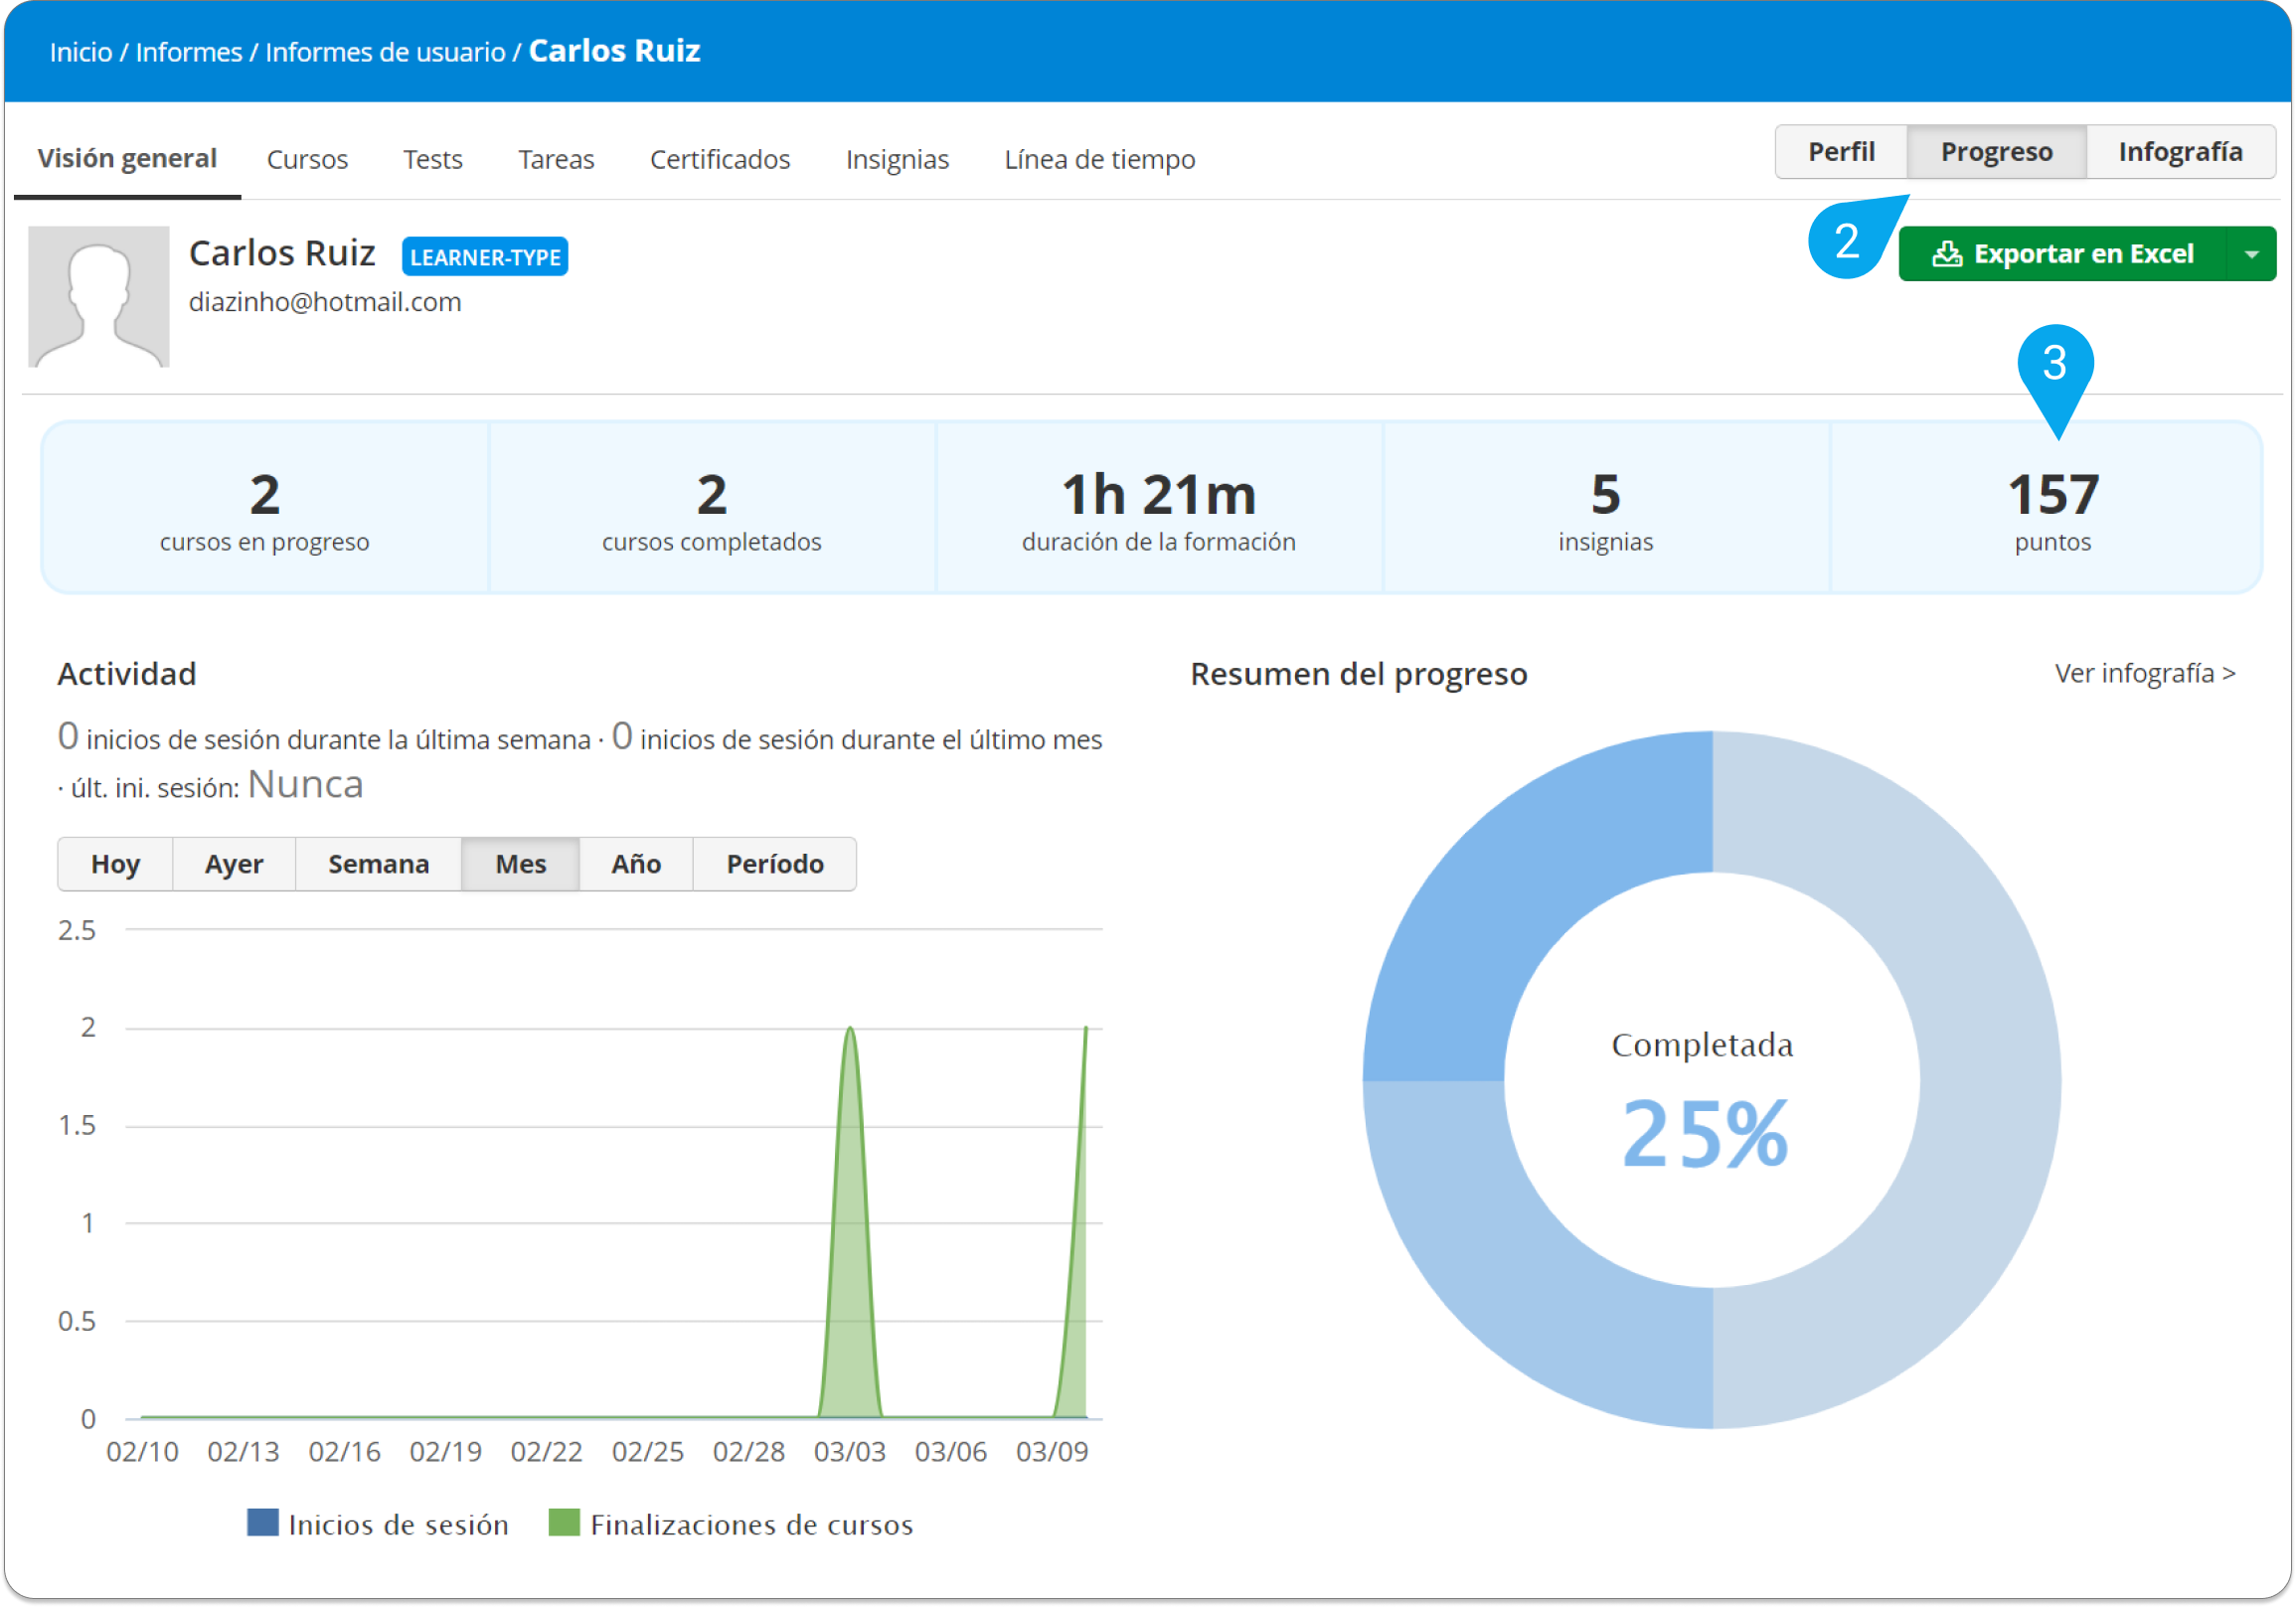The image size is (2296, 1607).
Task: Open the Línea de tiempo tab
Action: pos(1100,160)
